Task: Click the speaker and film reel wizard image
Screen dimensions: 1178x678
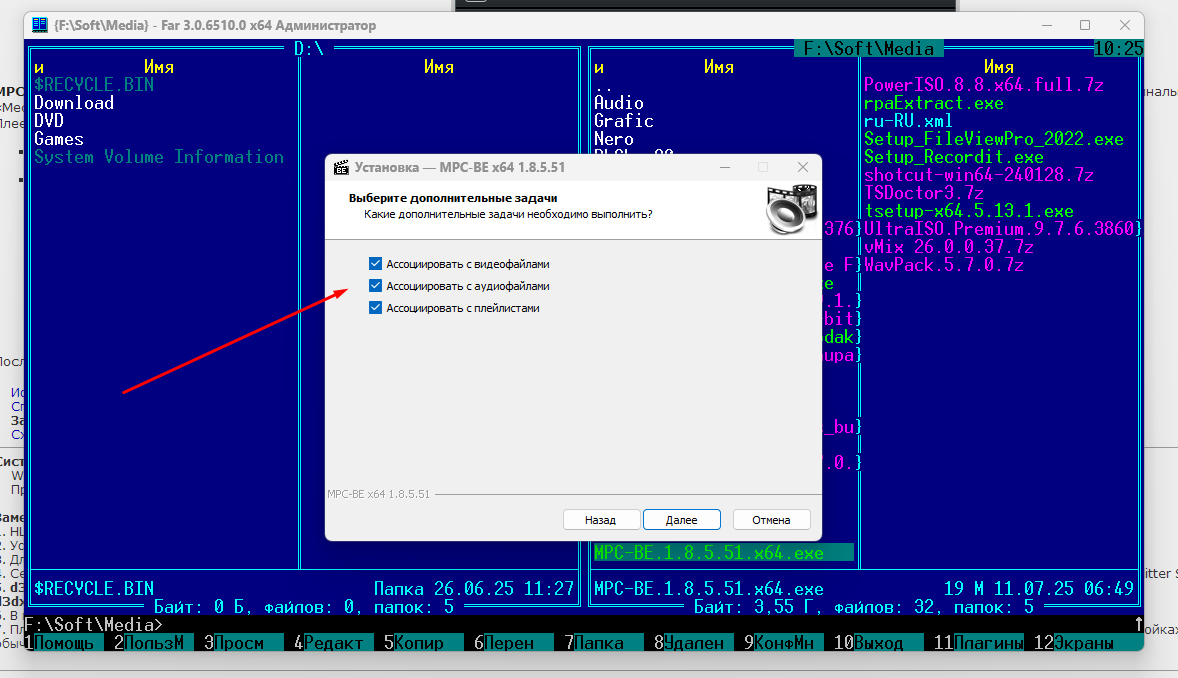Action: [x=791, y=209]
